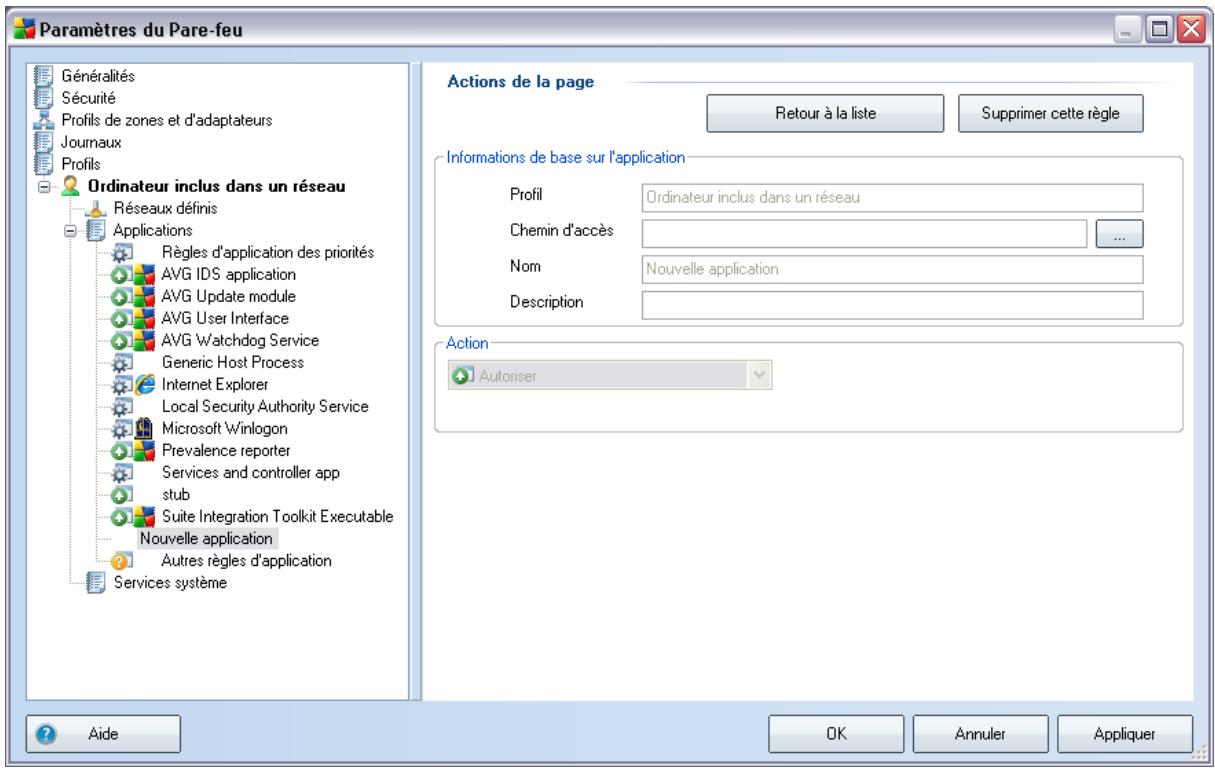Viewport: 1215px width, 768px height.
Task: Click the Généralités page icon
Action: coord(42,75)
